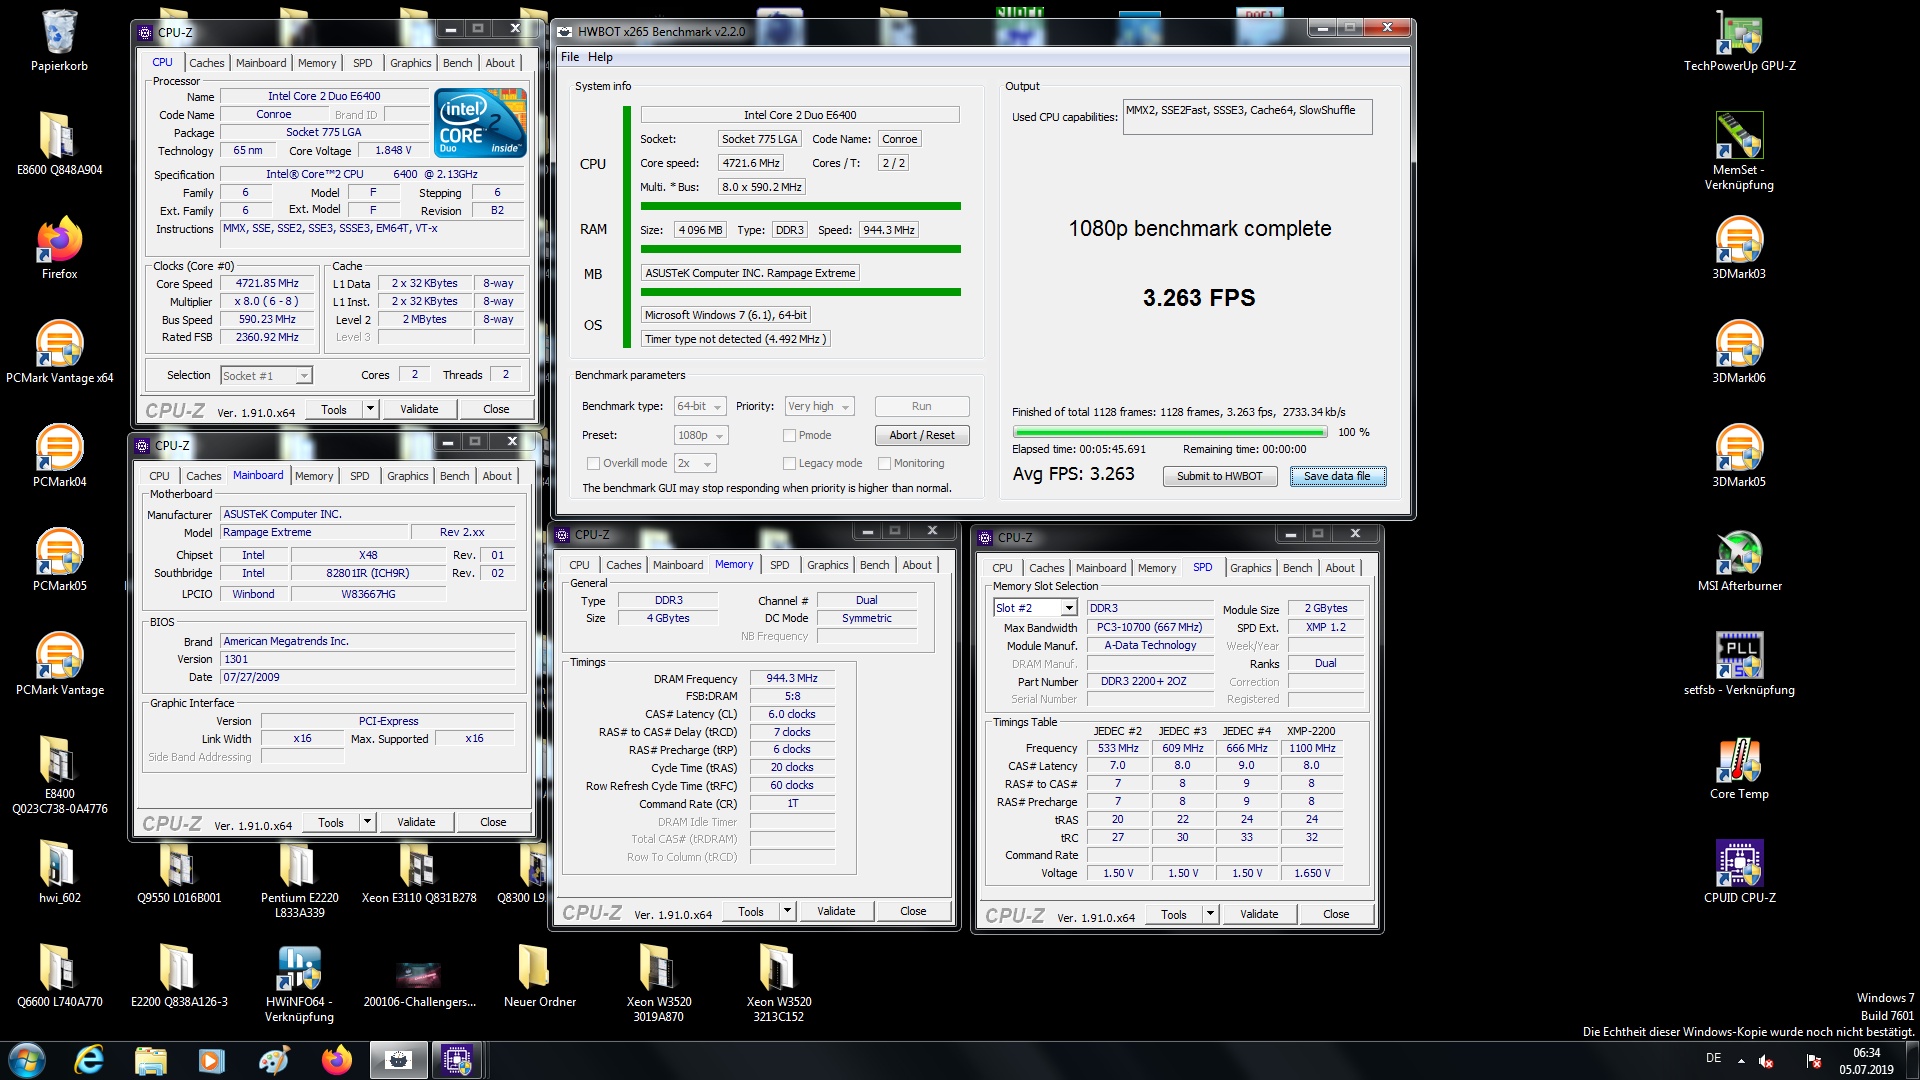1920x1080 pixels.
Task: Click the 3.263 FPS result text
Action: tap(1199, 298)
